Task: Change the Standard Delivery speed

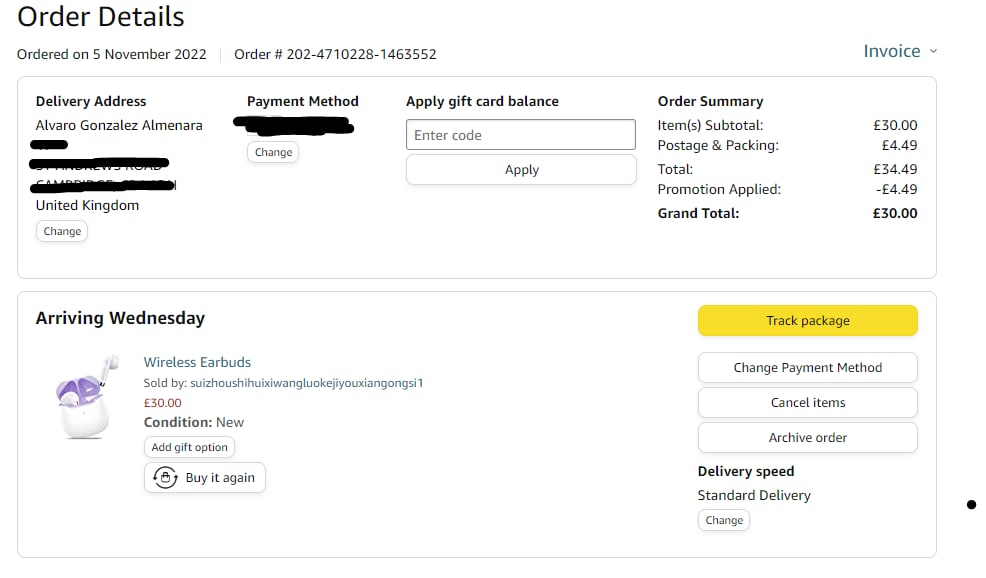Action: point(724,520)
